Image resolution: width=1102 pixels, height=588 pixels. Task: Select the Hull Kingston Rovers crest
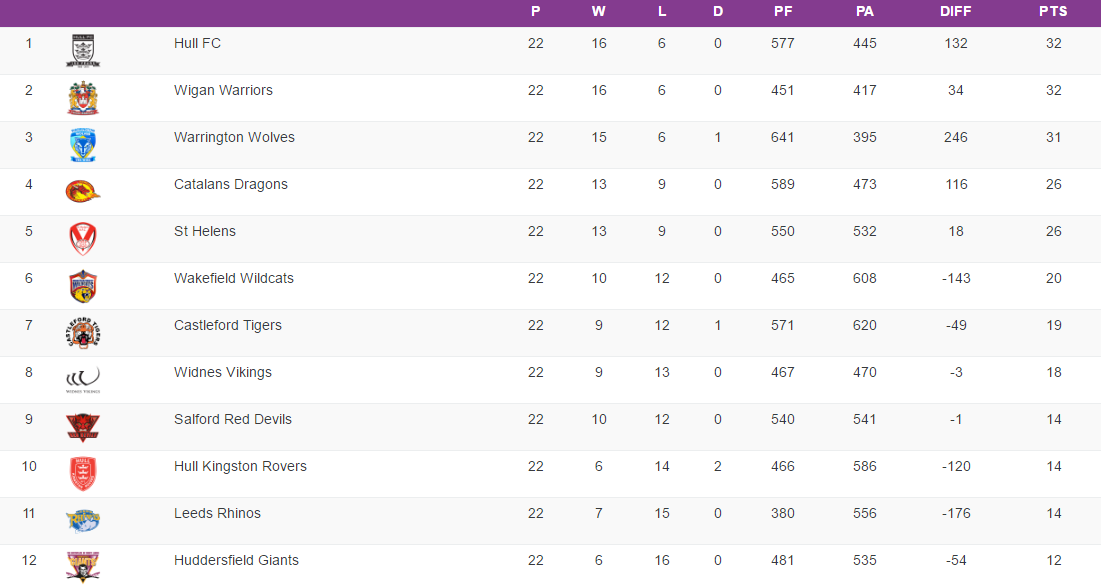(83, 474)
